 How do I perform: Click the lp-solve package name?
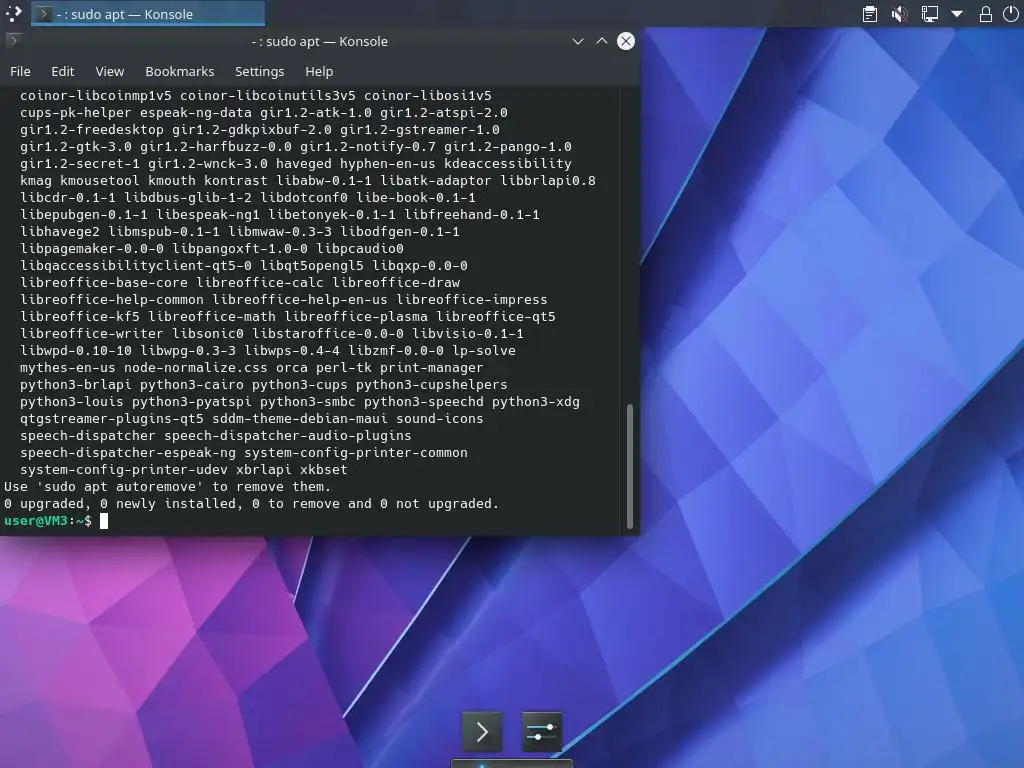click(484, 351)
